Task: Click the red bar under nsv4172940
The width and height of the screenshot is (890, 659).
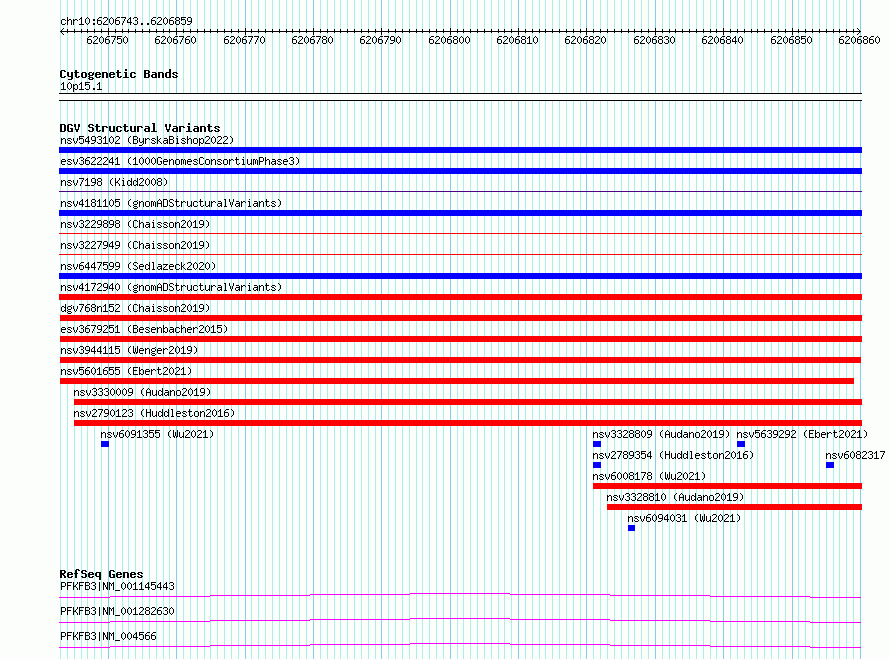Action: tap(460, 297)
